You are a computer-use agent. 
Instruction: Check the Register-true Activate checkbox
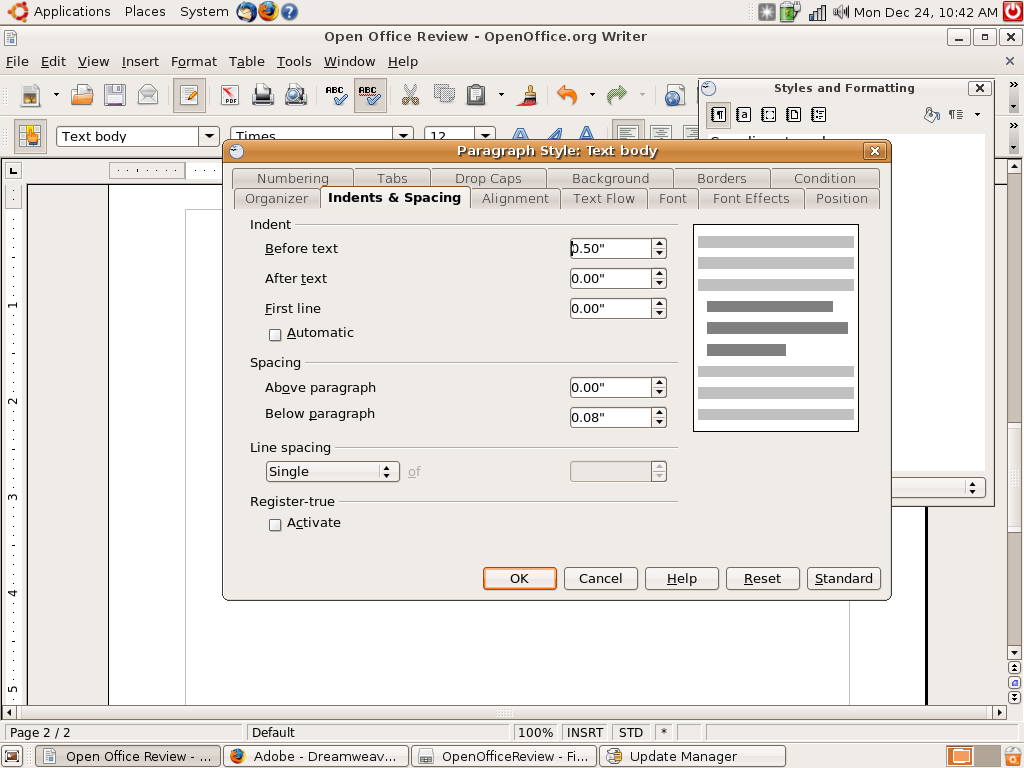click(275, 524)
